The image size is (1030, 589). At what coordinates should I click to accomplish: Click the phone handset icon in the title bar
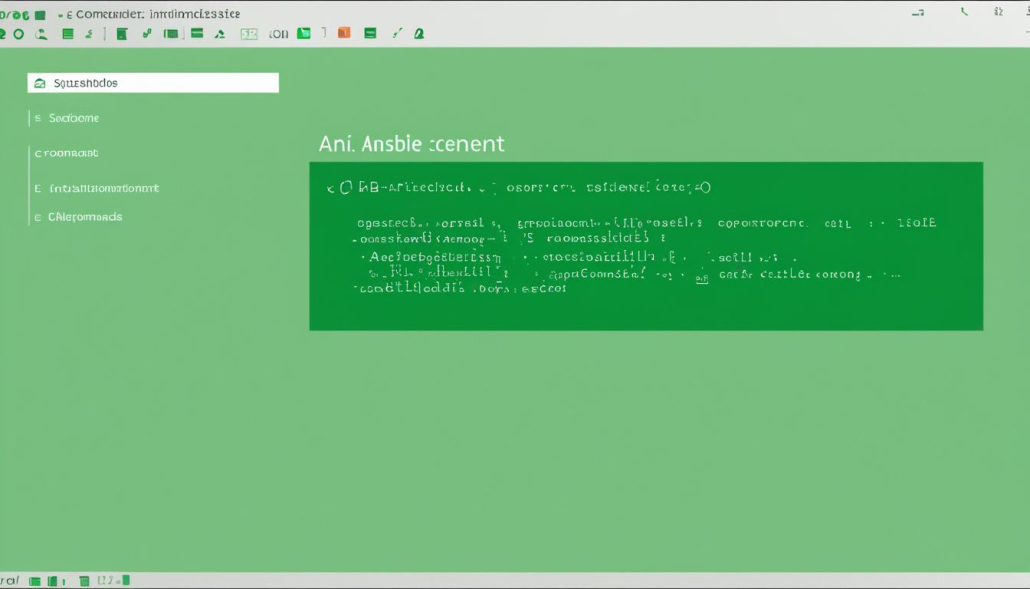pos(964,12)
